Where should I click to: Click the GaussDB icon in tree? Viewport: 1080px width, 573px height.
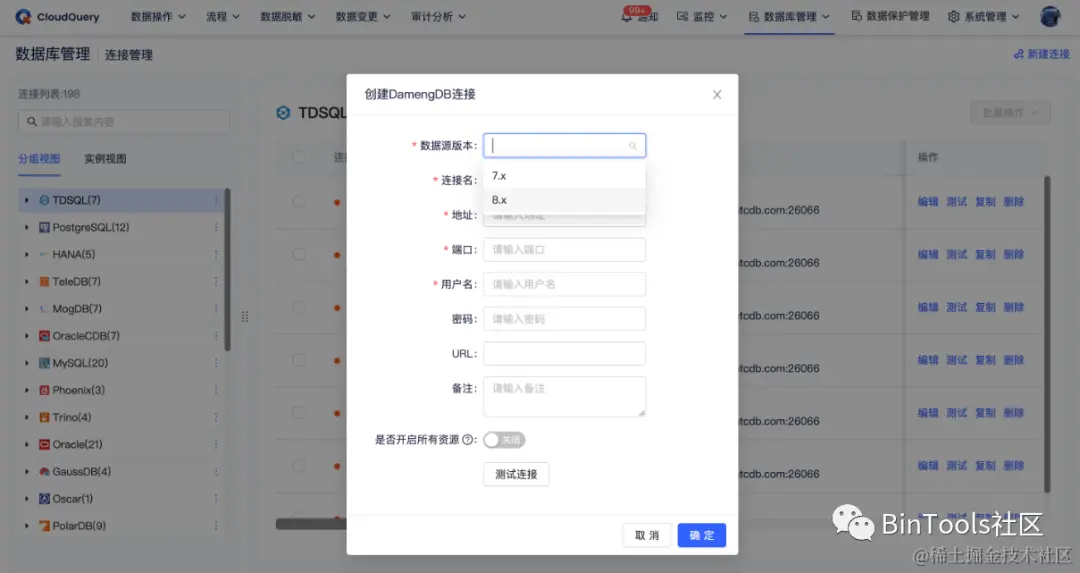pos(44,472)
